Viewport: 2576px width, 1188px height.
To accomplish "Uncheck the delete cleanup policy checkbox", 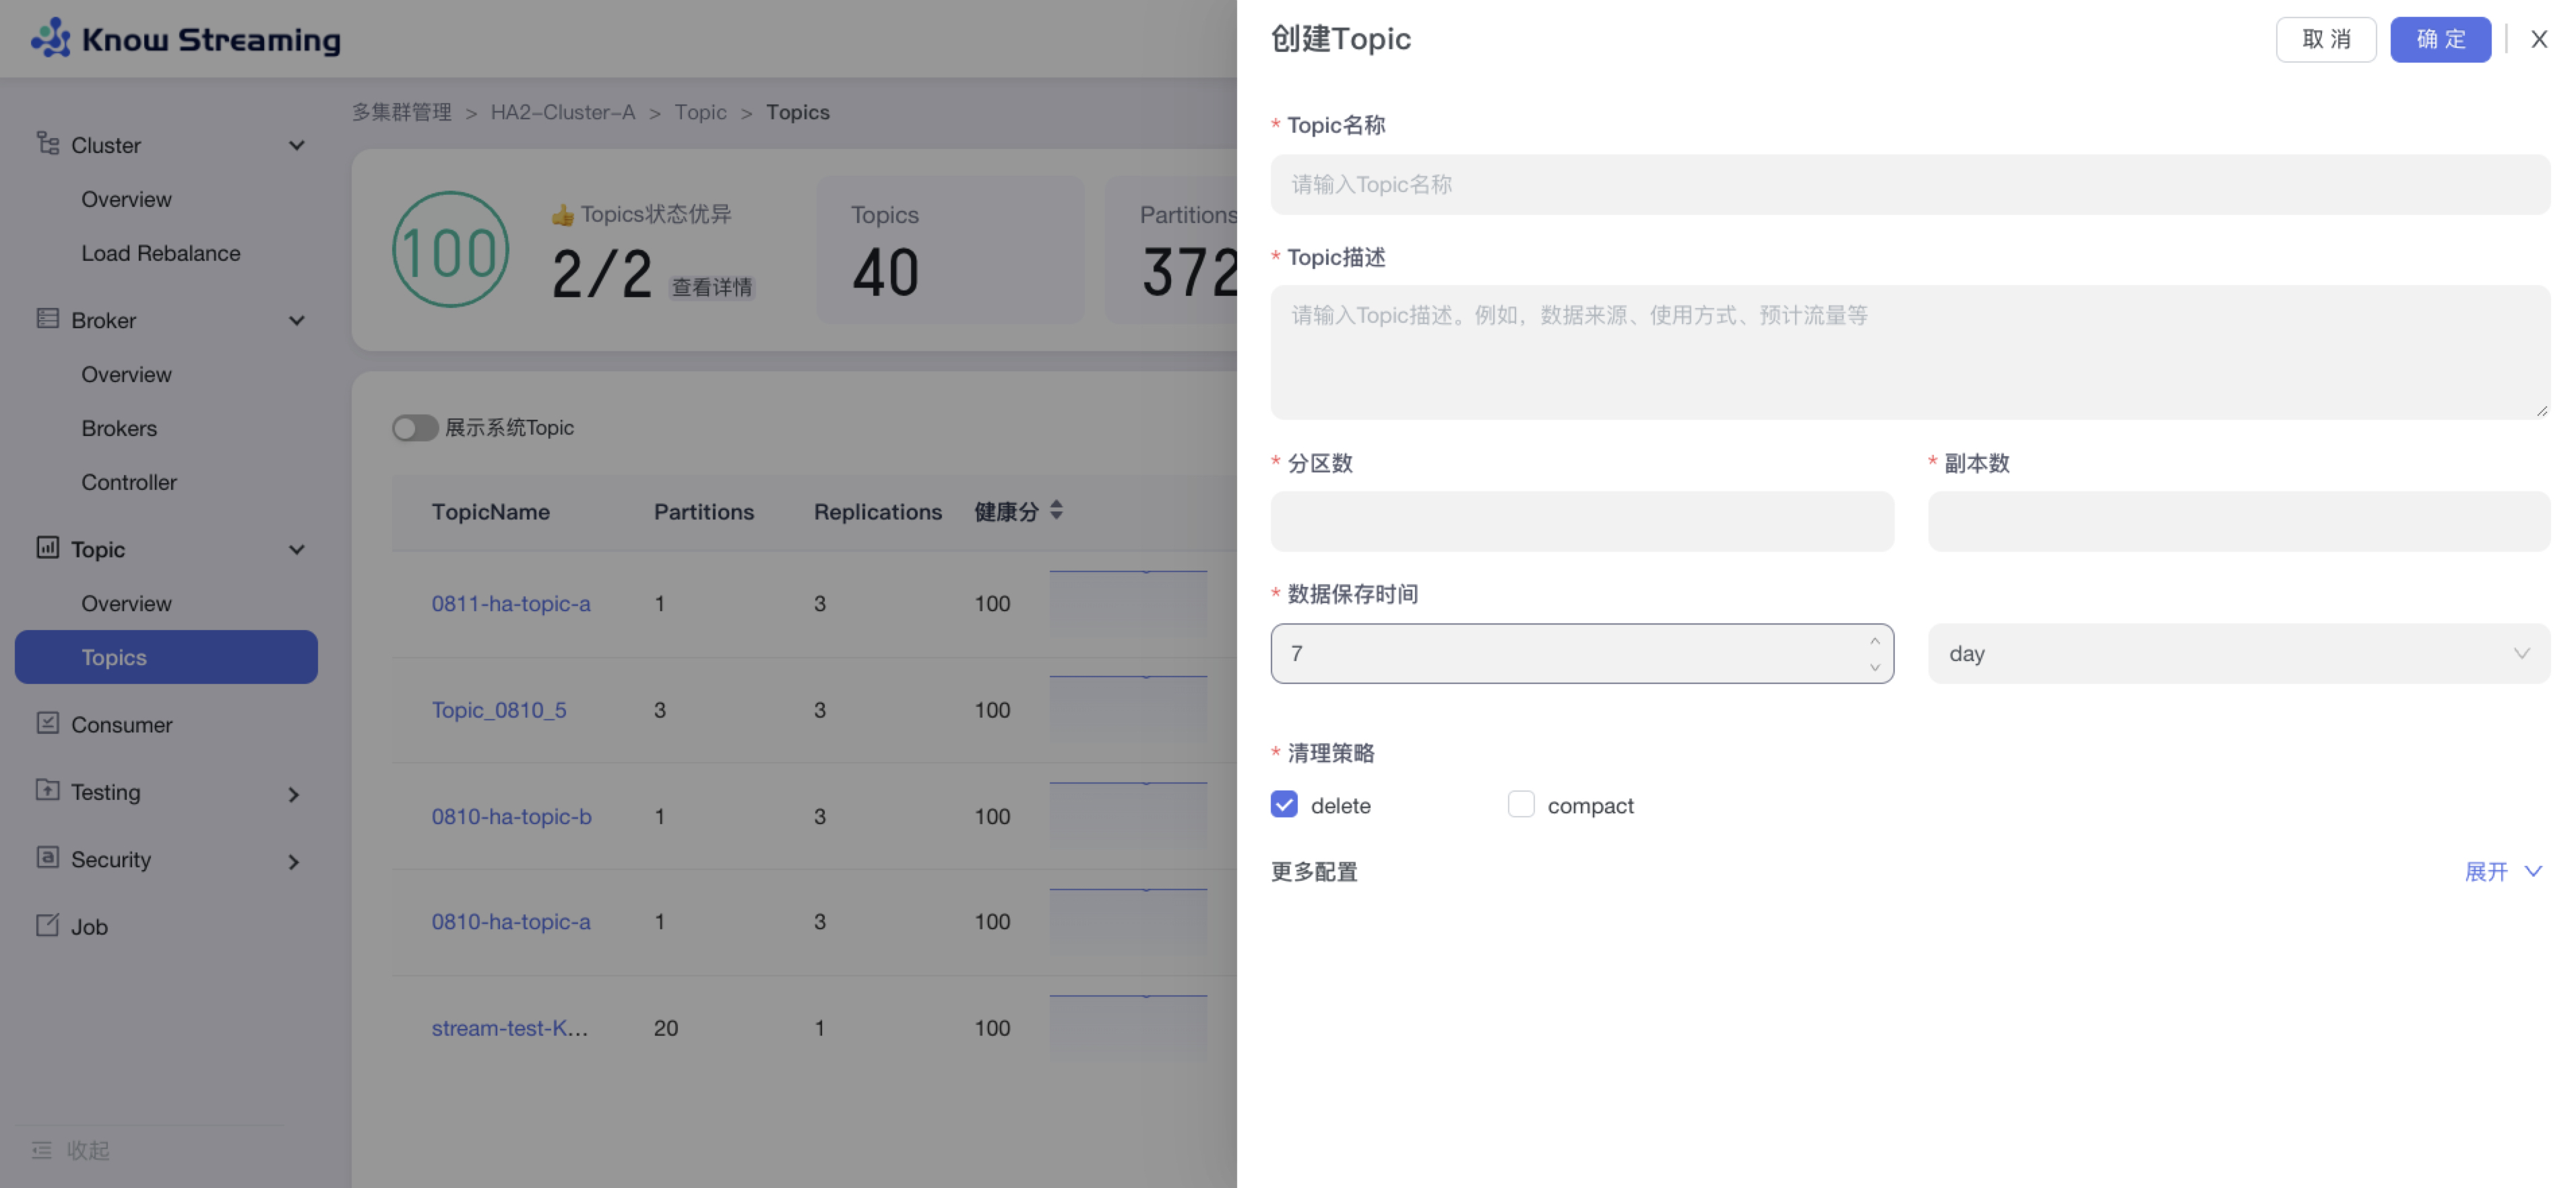I will 1284,805.
